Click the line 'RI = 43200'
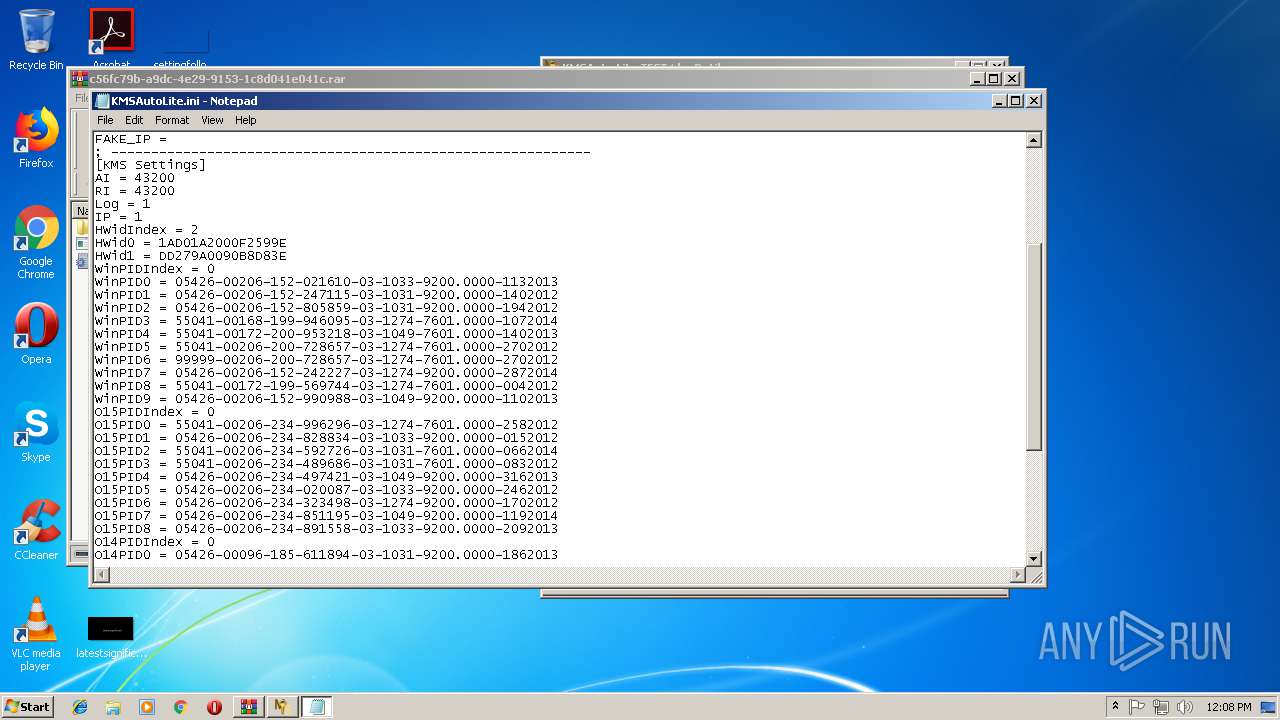 pyautogui.click(x=135, y=191)
